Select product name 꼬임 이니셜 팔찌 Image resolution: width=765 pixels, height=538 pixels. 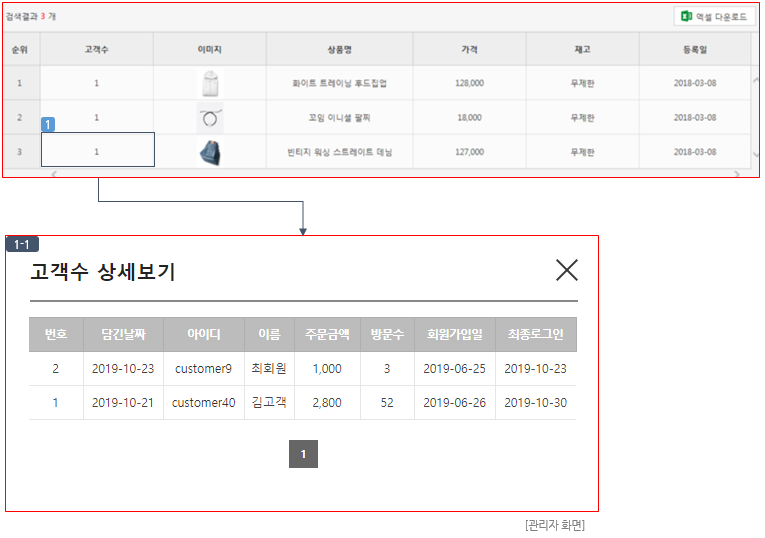(x=340, y=118)
